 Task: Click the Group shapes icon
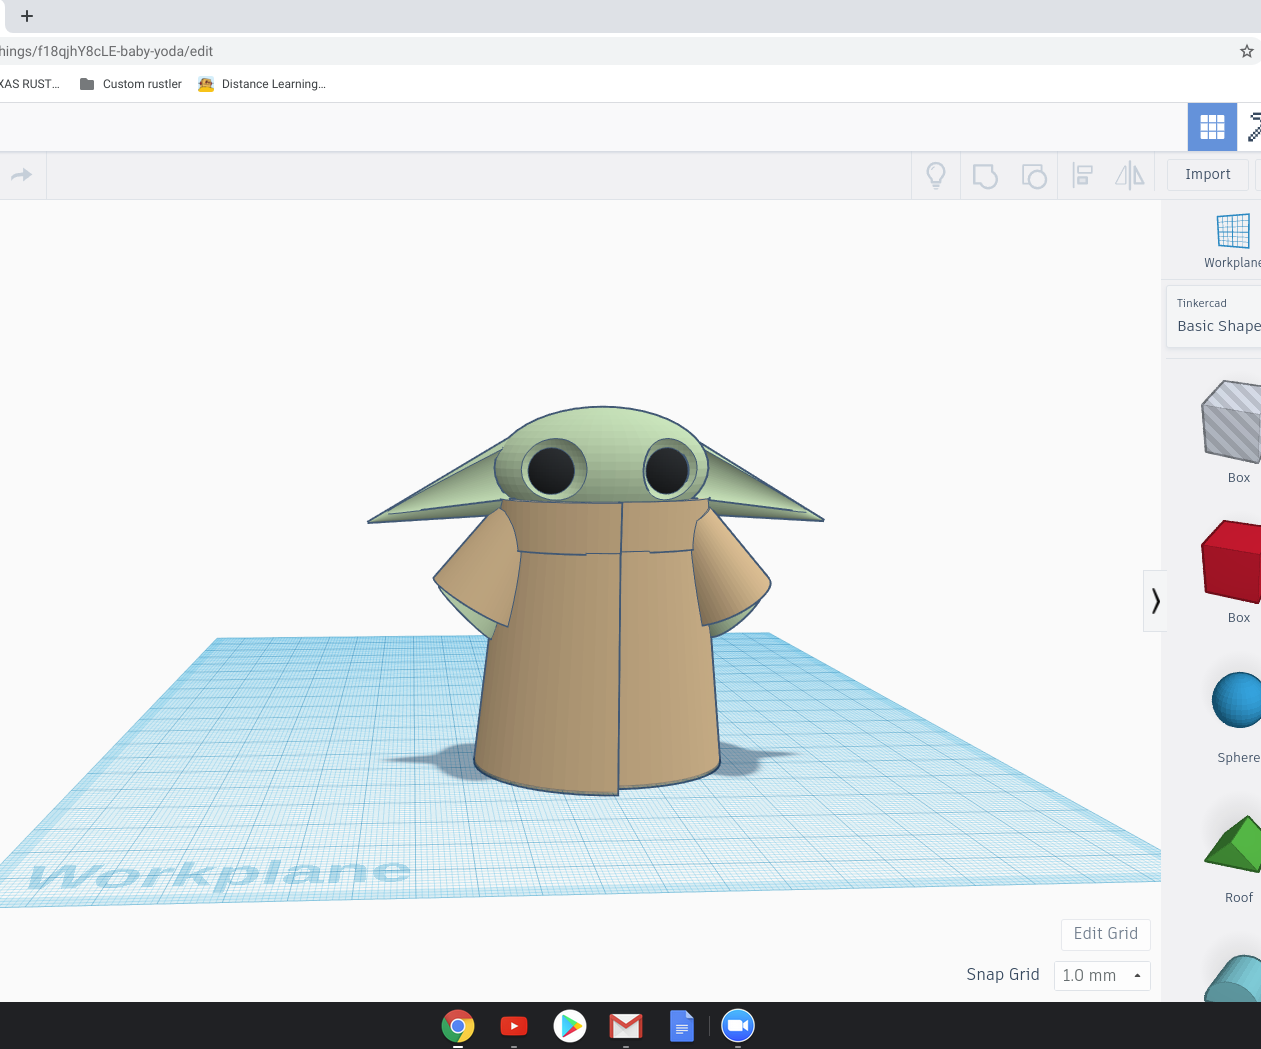pos(984,175)
